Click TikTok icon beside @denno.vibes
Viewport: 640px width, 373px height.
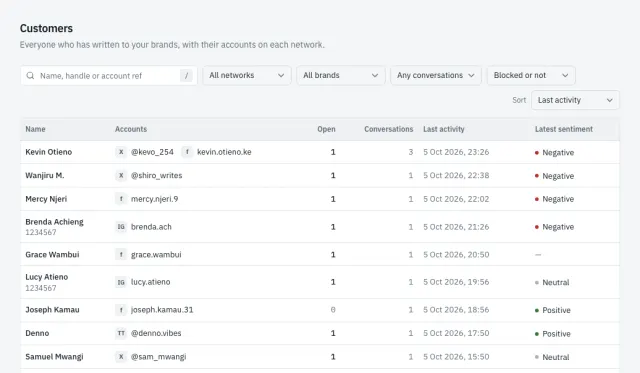click(x=121, y=333)
